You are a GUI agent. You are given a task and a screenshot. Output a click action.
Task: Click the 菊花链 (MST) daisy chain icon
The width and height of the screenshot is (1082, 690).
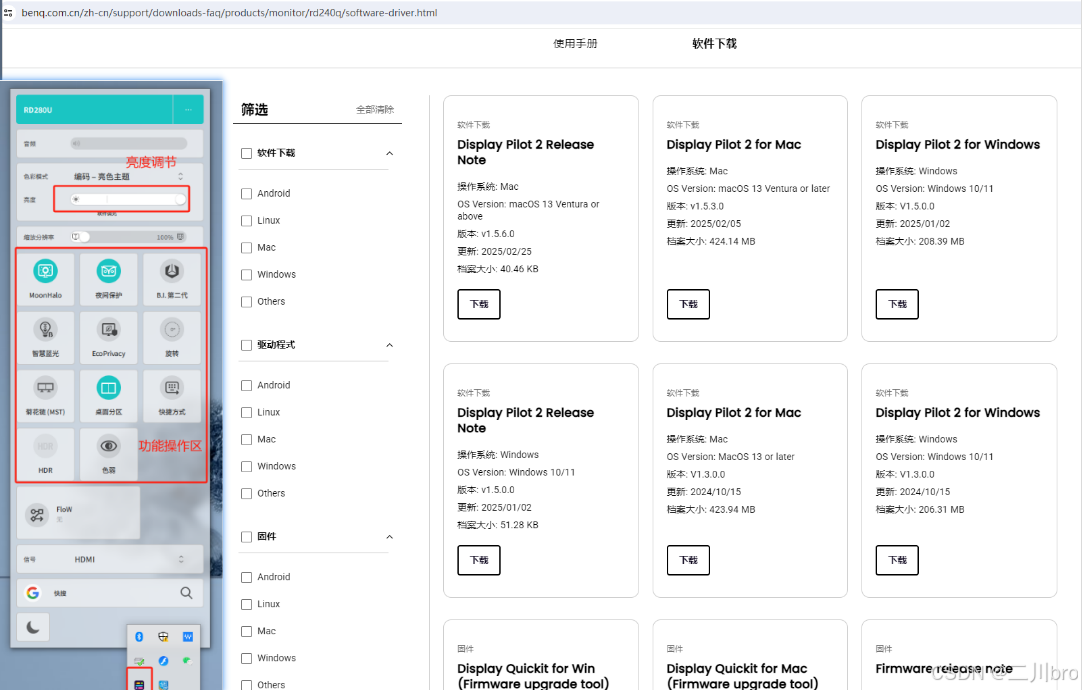click(x=46, y=388)
